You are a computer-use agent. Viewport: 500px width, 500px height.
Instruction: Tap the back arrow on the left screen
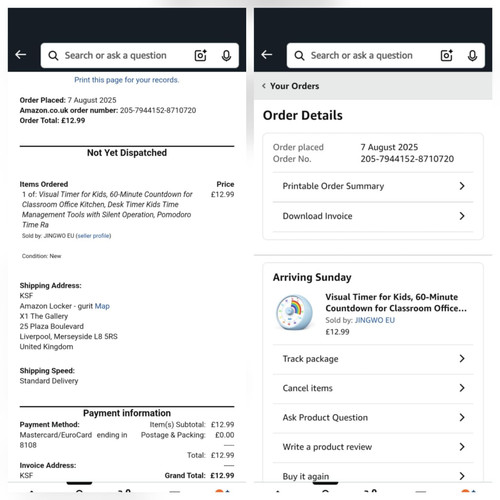tap(21, 55)
